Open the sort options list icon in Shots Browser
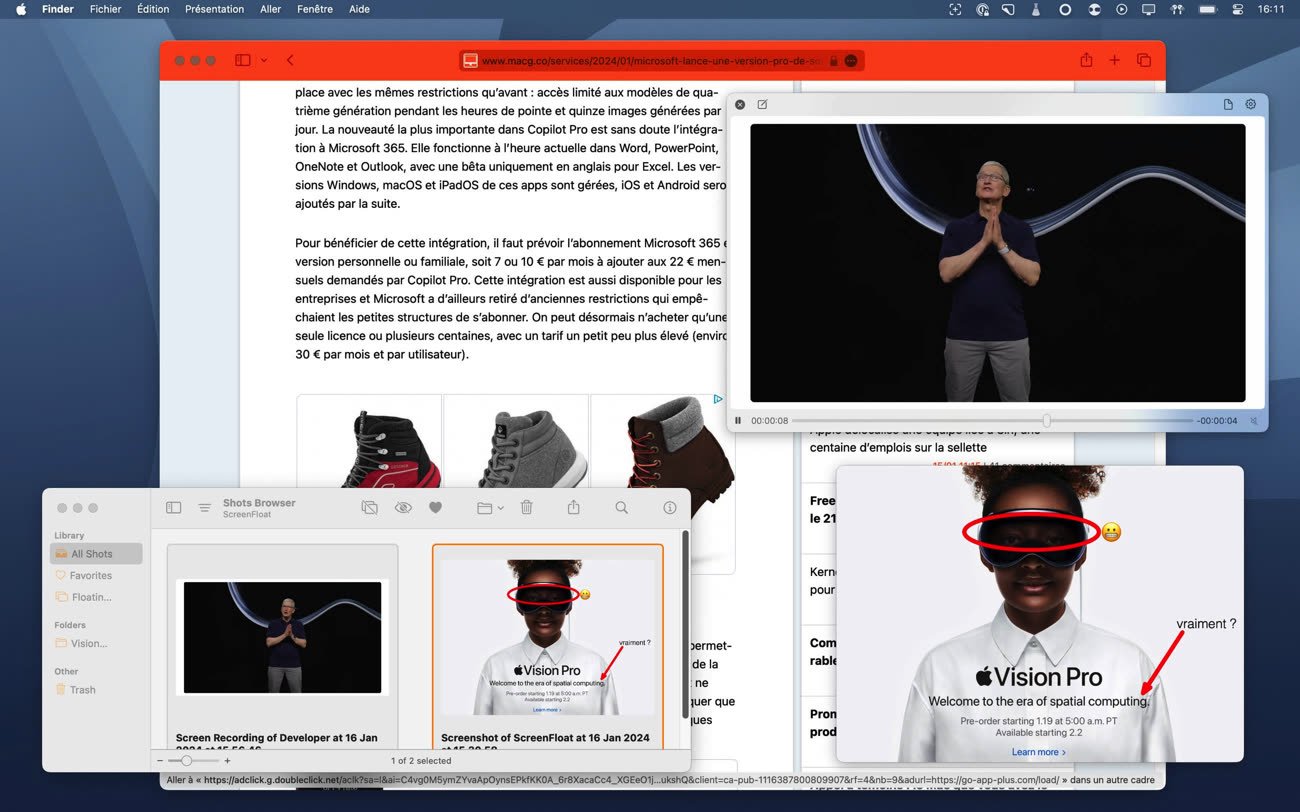The width and height of the screenshot is (1300, 812). 204,508
